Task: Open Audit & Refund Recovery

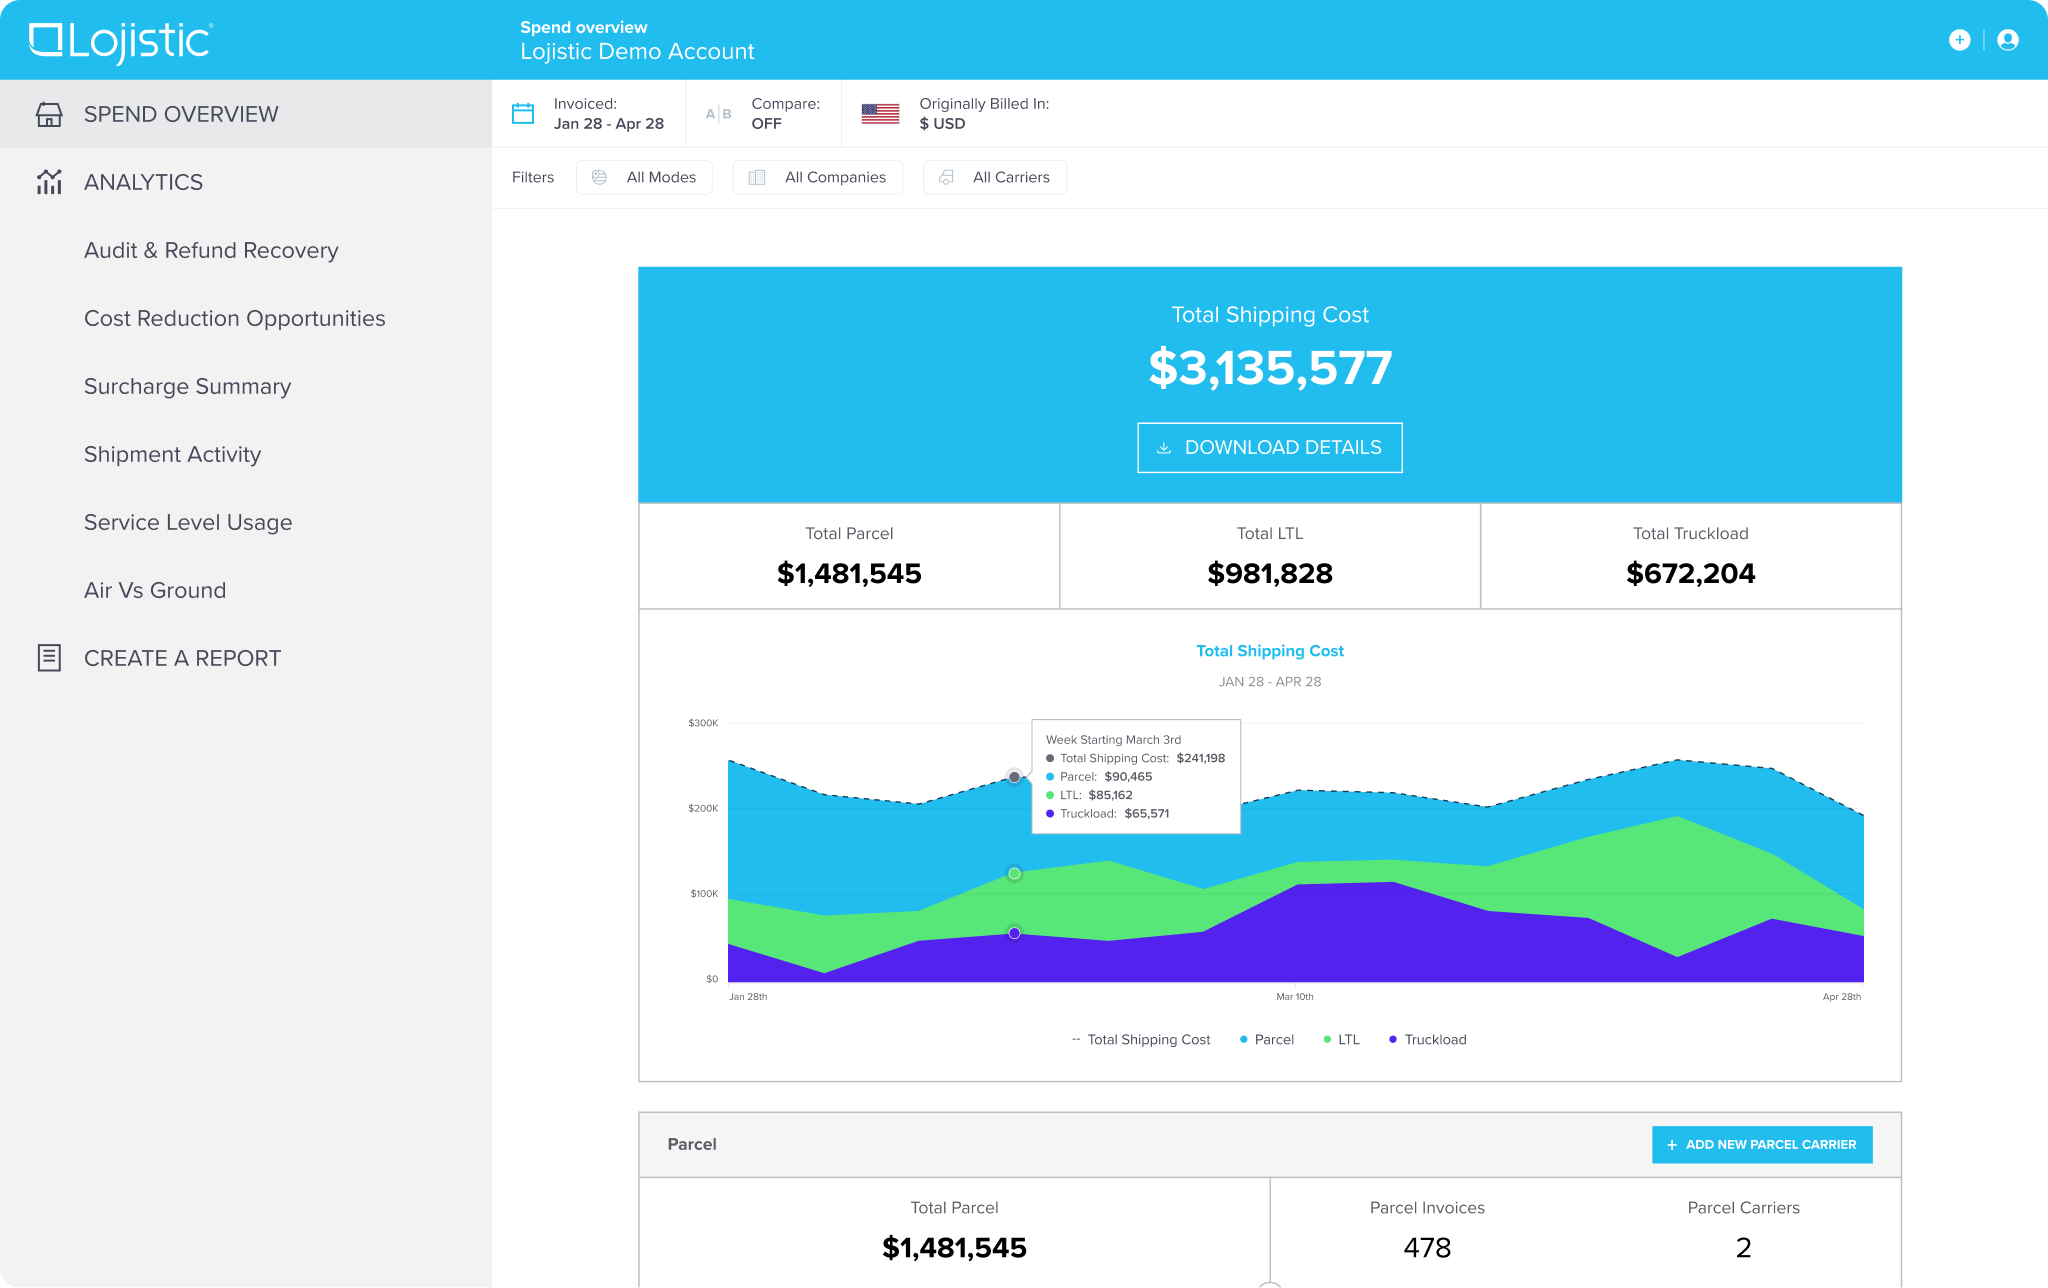Action: click(211, 250)
